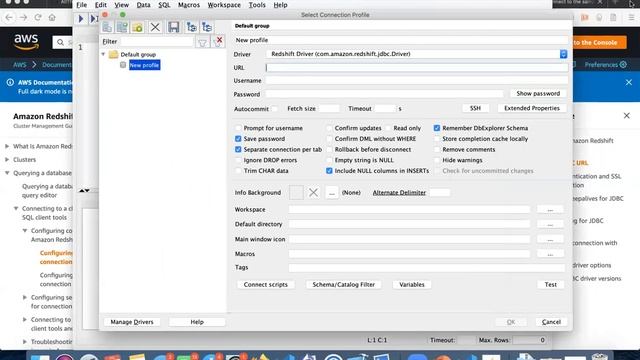Expand Troubleshooting section in sidebar
Viewport: 640px width, 360px height.
click(25, 342)
